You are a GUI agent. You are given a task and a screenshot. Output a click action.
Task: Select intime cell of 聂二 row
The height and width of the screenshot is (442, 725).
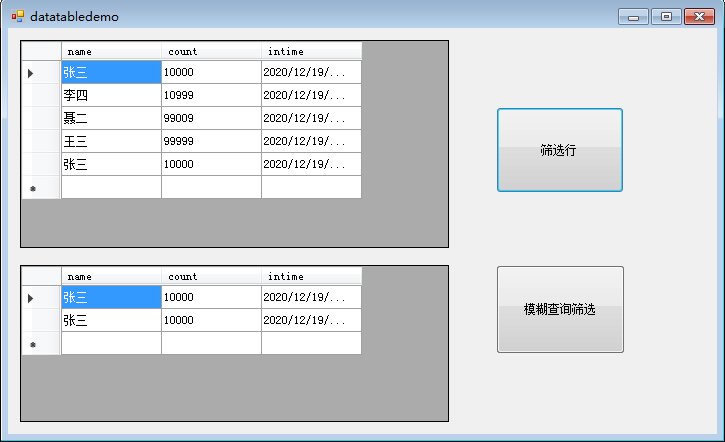[x=311, y=118]
